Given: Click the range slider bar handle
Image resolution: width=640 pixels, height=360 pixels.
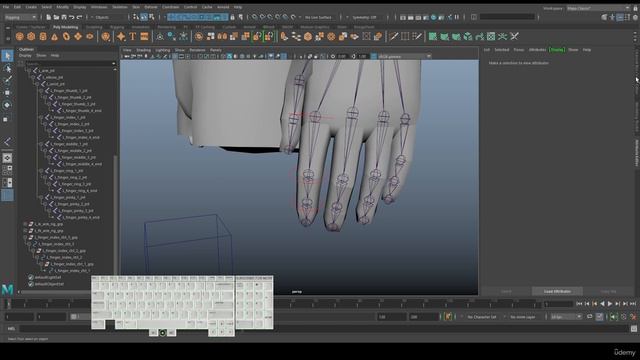Looking at the screenshot, I should coord(74,317).
